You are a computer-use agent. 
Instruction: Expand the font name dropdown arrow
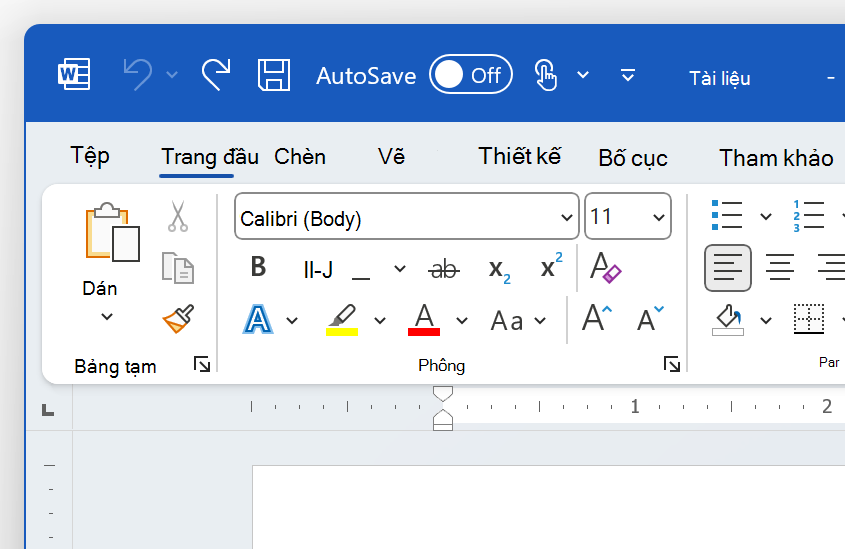click(x=566, y=218)
